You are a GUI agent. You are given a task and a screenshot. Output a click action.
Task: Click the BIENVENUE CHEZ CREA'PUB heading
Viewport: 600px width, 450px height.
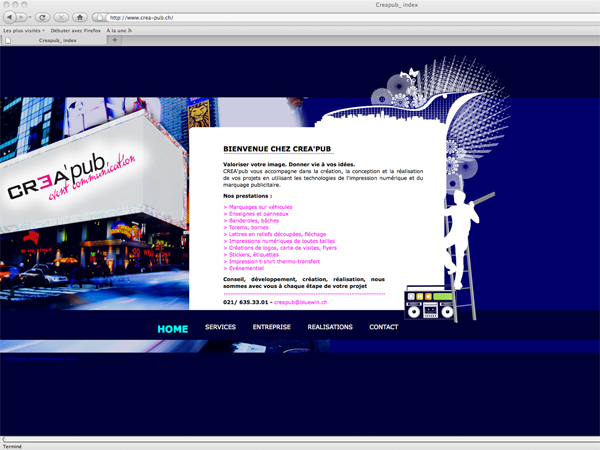point(277,149)
